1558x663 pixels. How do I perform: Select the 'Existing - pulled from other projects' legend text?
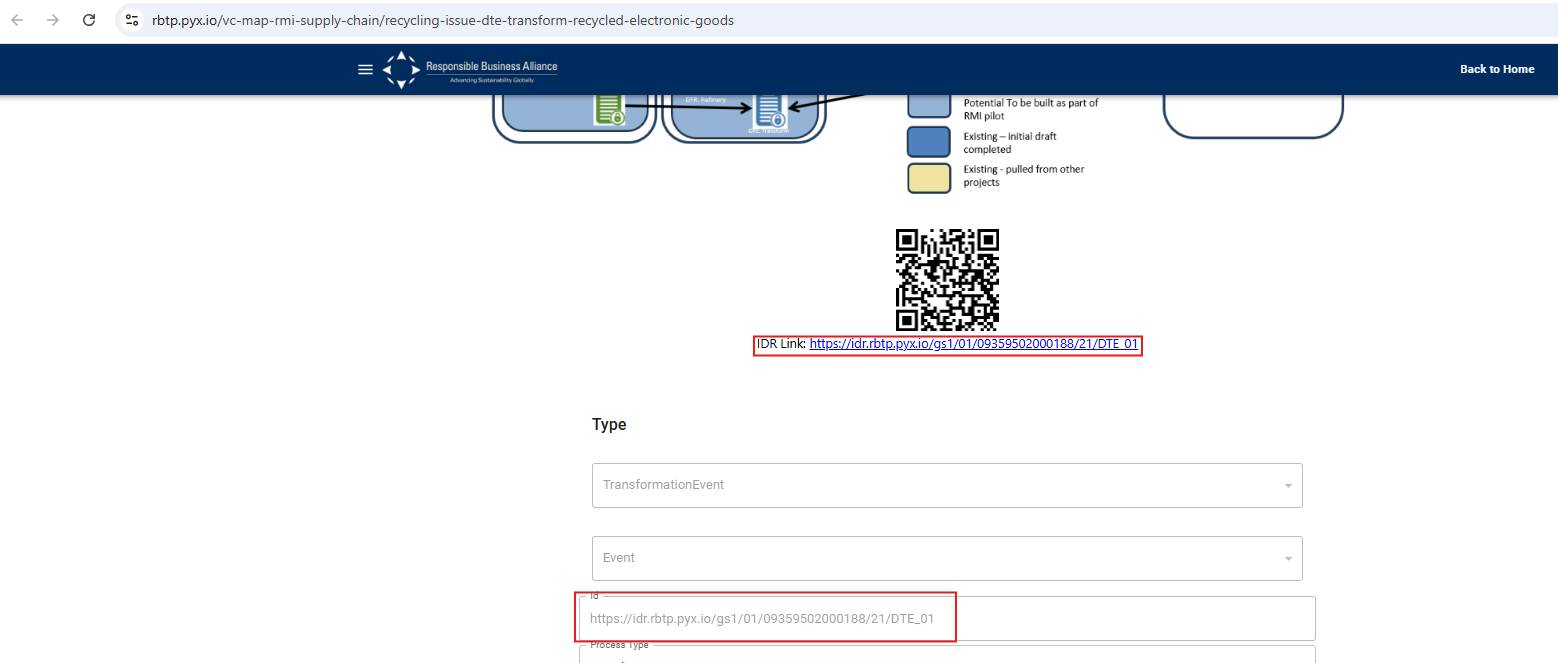pyautogui.click(x=1024, y=176)
